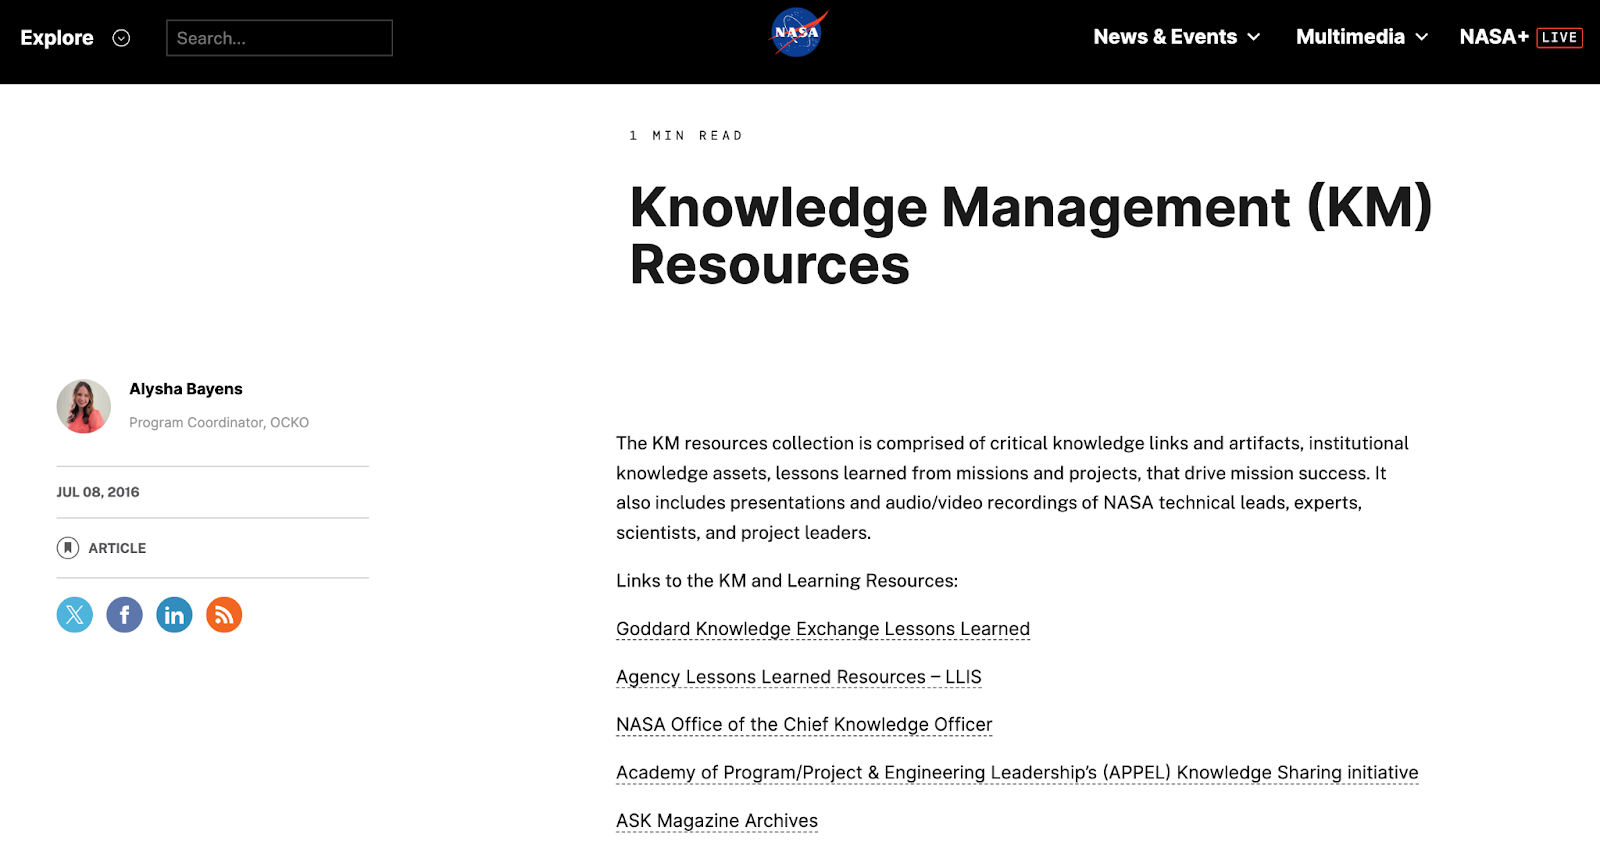Viewport: 1600px width, 849px height.
Task: Visit NASA Office of the Chief Knowledge Officer
Action: point(804,724)
